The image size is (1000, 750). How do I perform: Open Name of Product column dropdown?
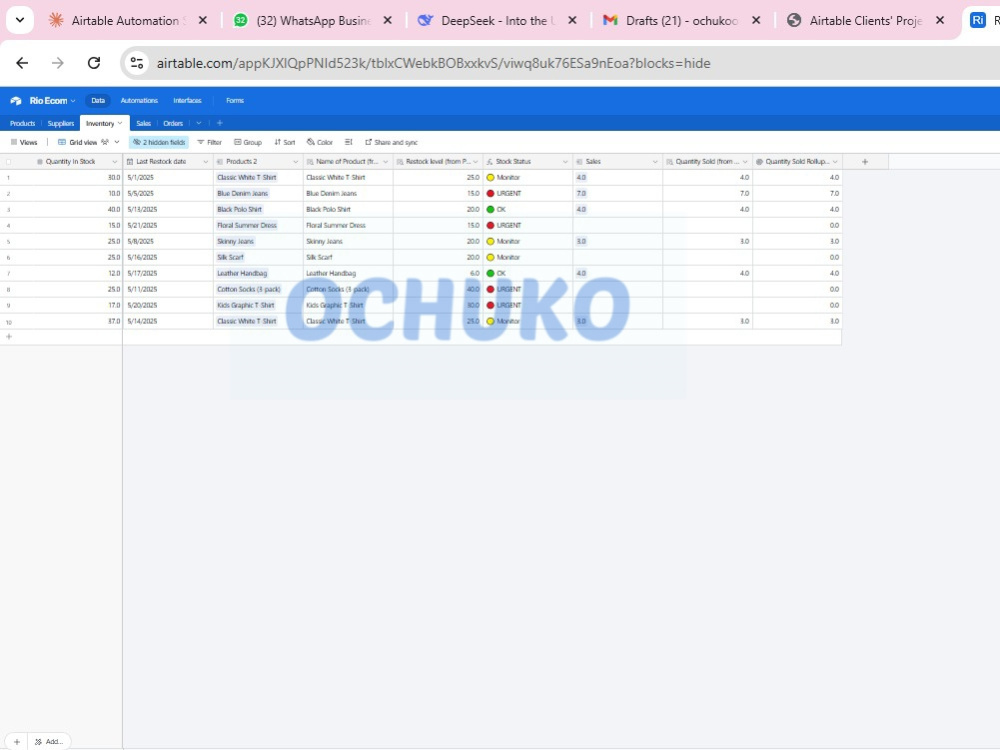coord(385,162)
